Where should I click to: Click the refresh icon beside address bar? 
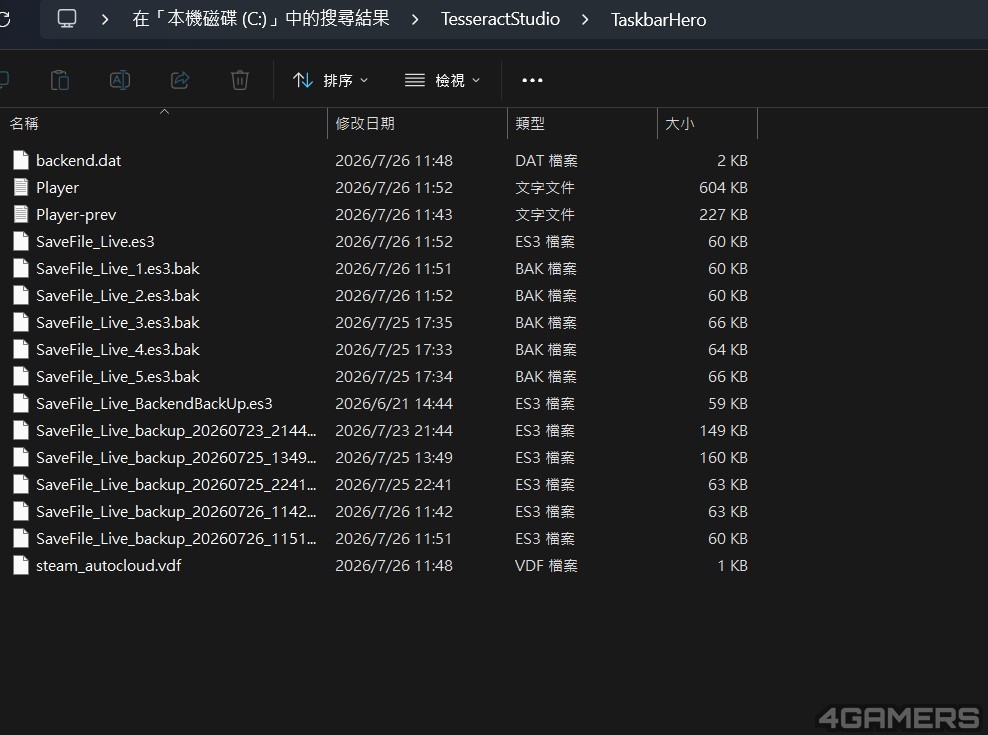5,19
